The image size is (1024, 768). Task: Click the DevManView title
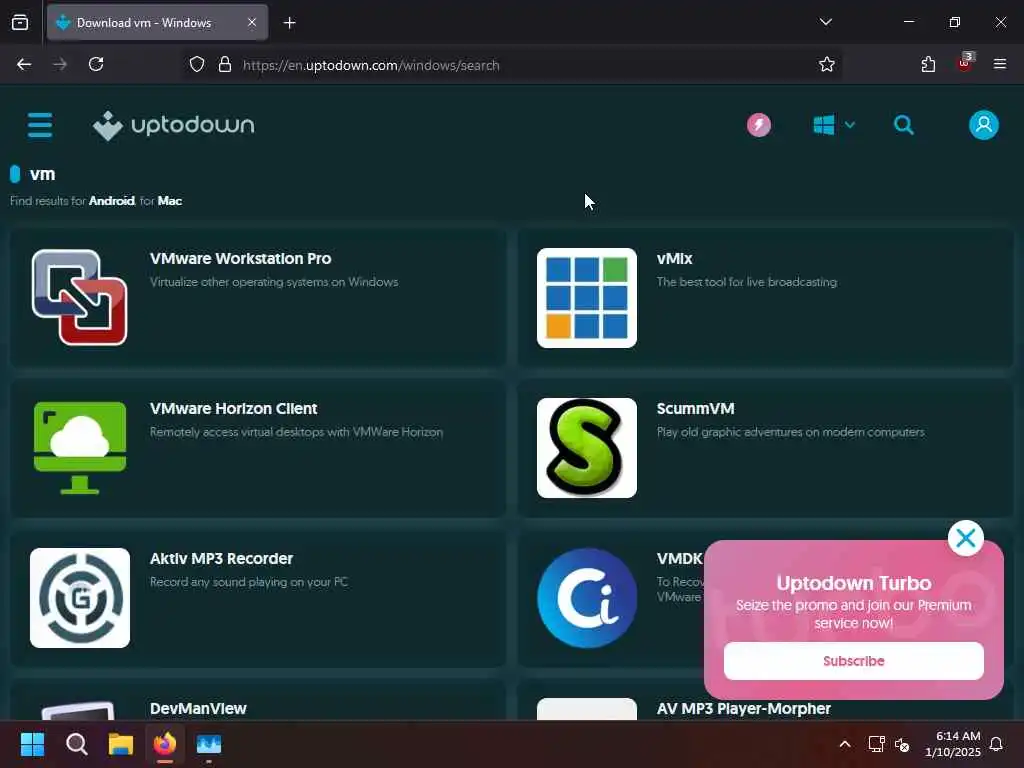click(198, 709)
